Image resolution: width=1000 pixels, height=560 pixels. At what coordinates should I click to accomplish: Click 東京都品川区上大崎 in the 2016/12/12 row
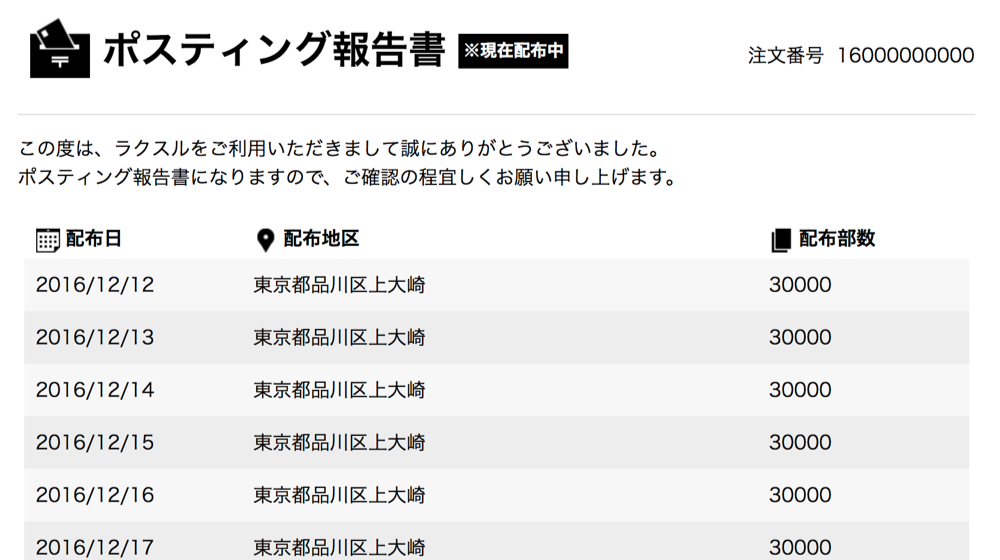coord(339,285)
